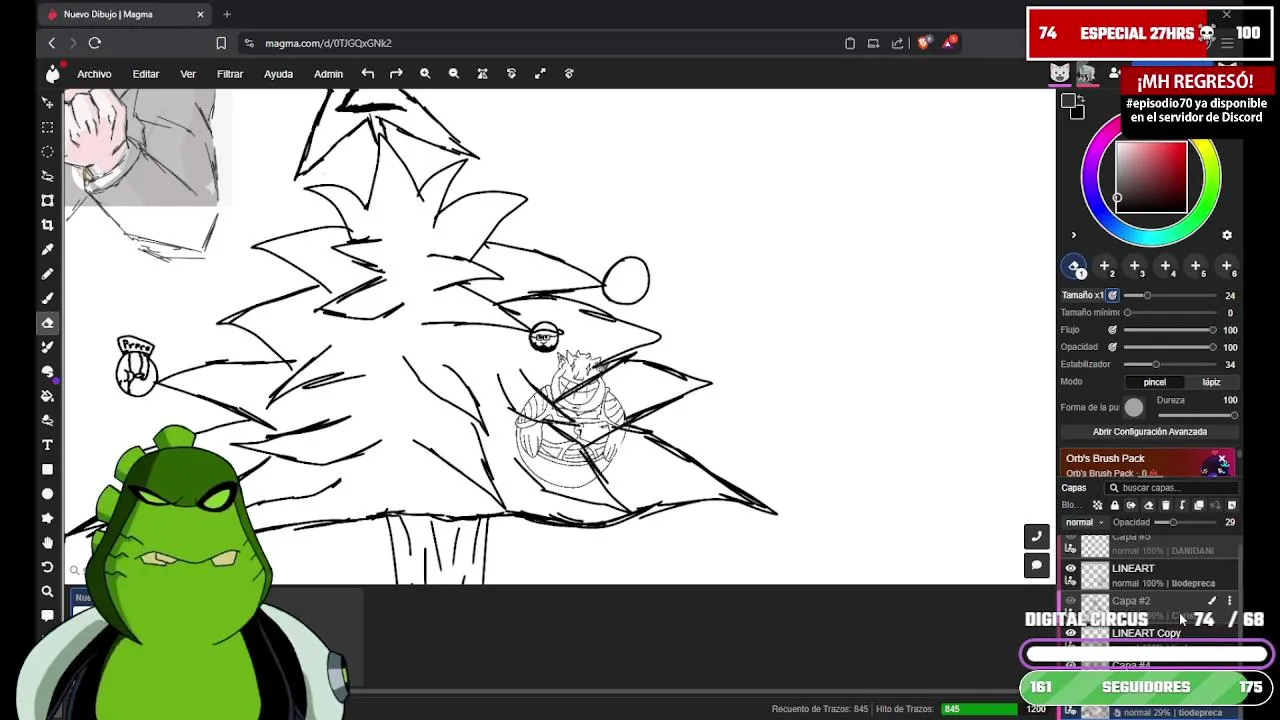Viewport: 1280px width, 720px height.
Task: Select the Text tool
Action: pyautogui.click(x=47, y=445)
